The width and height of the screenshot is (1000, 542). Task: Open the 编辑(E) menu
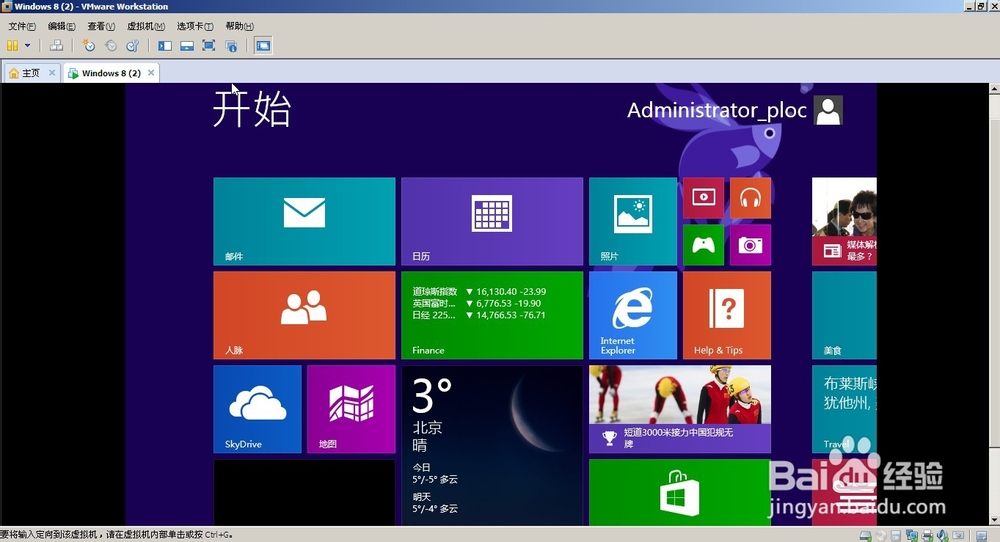tap(61, 26)
